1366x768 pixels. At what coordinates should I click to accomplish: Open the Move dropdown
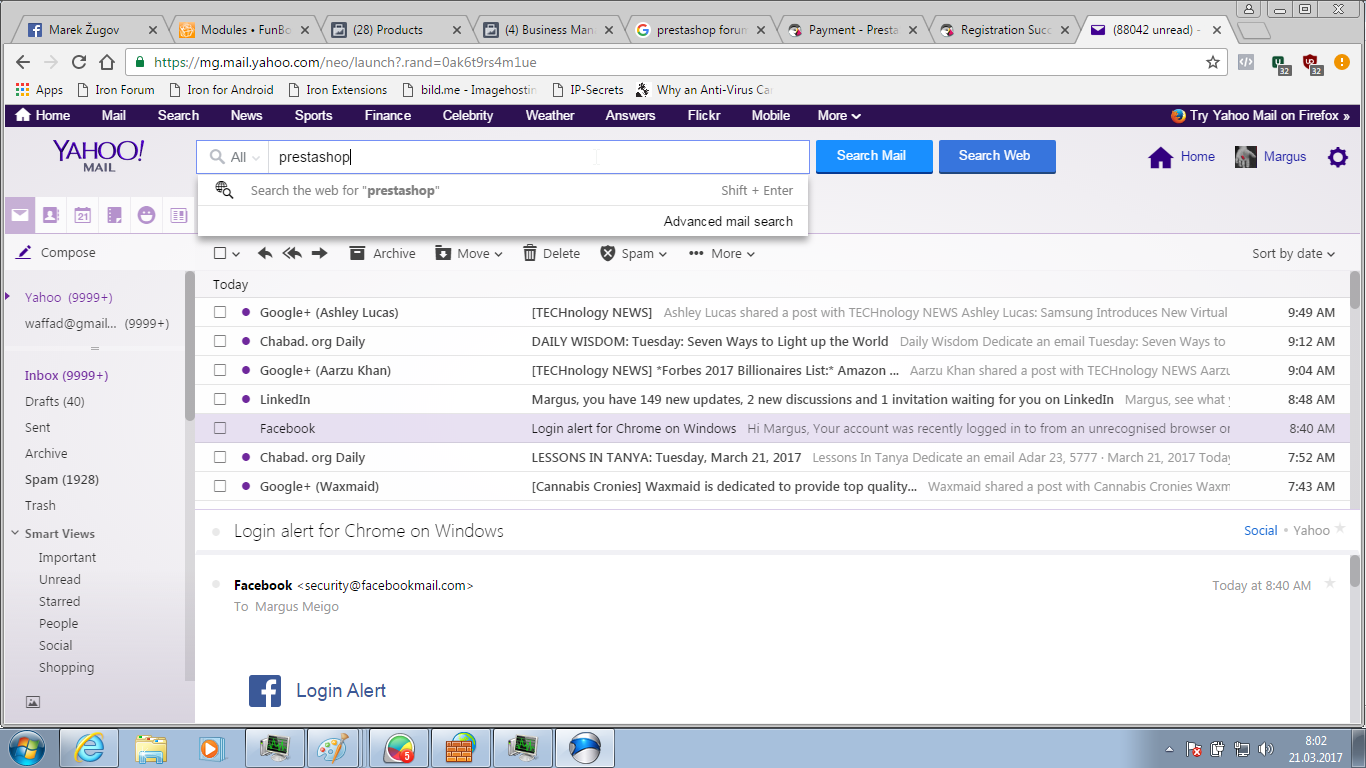click(469, 254)
